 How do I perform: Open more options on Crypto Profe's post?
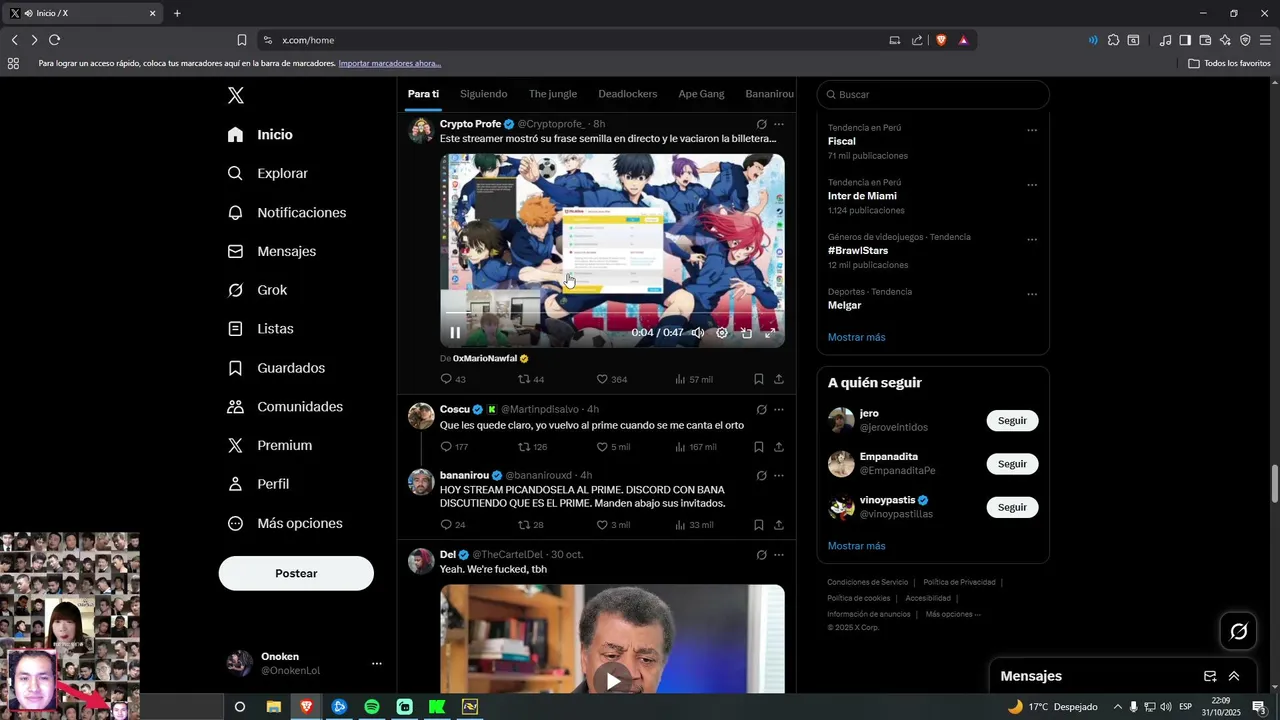click(779, 124)
